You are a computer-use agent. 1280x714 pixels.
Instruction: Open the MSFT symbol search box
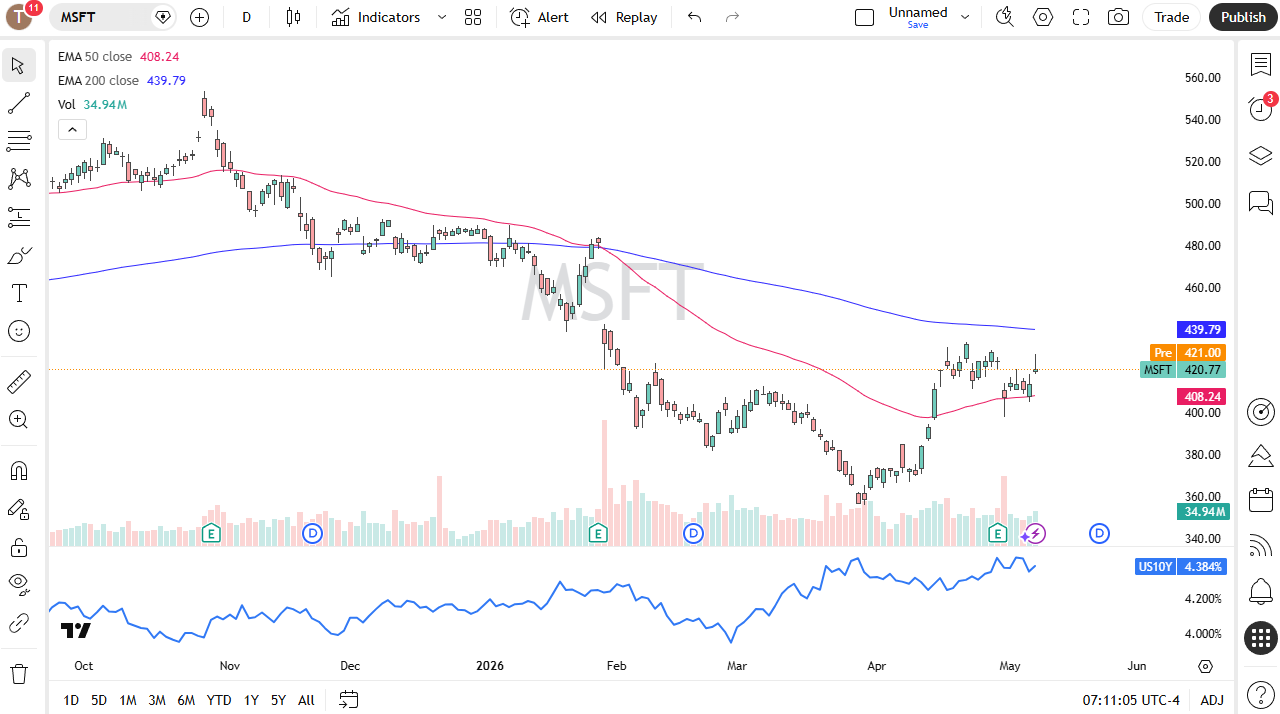pos(114,17)
